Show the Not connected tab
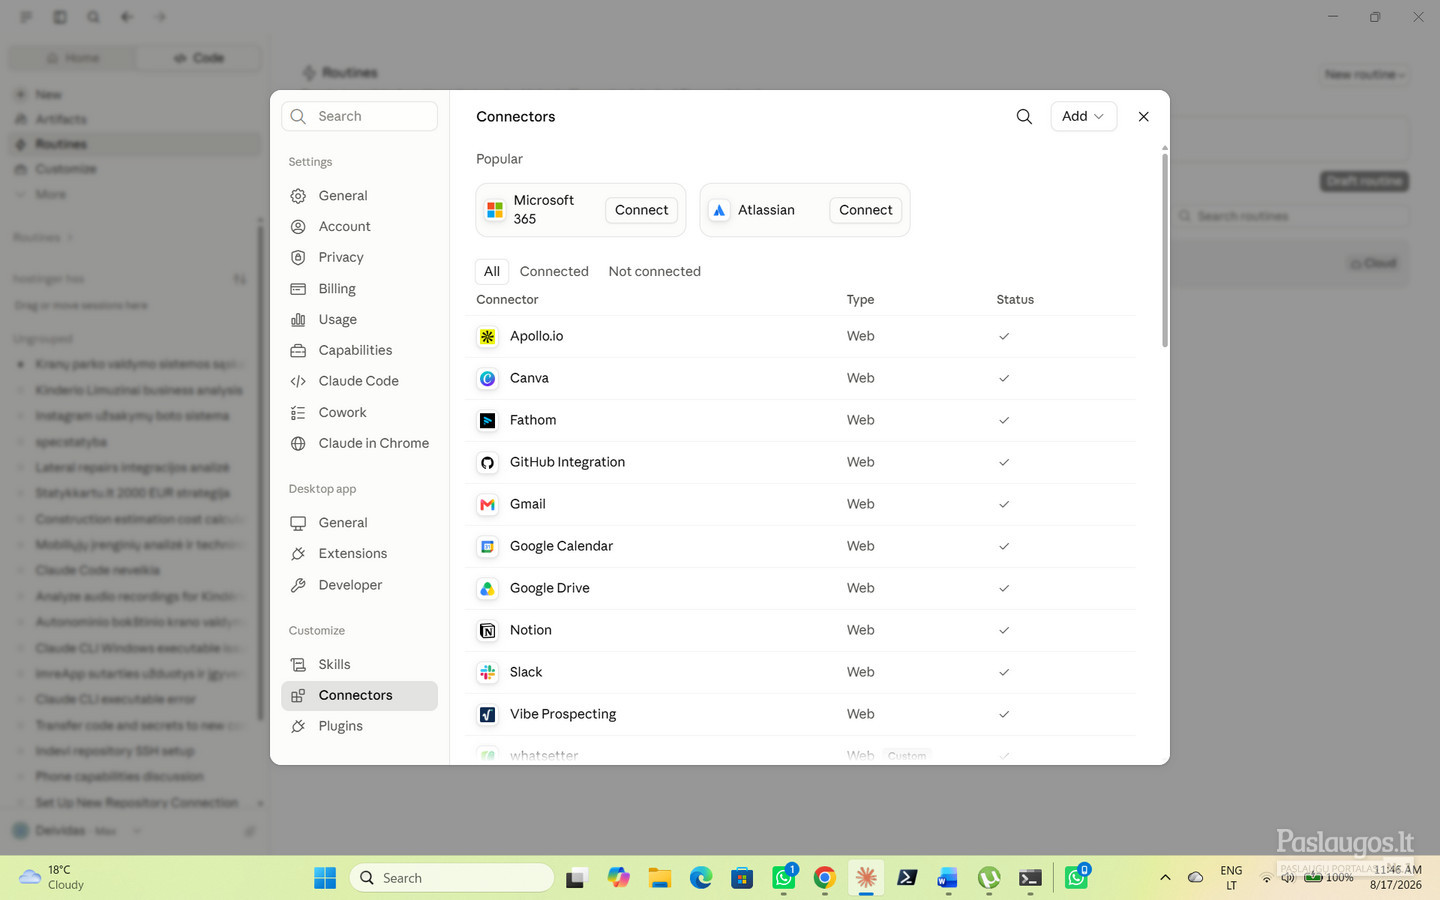 (x=654, y=271)
